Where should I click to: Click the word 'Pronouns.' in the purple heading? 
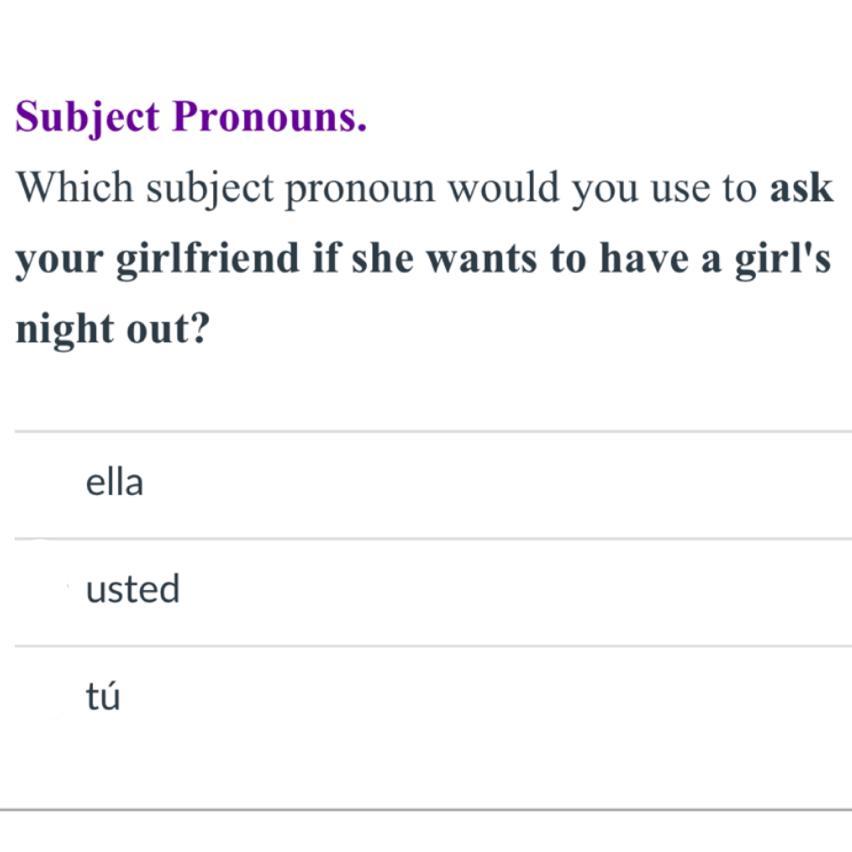(x=270, y=118)
